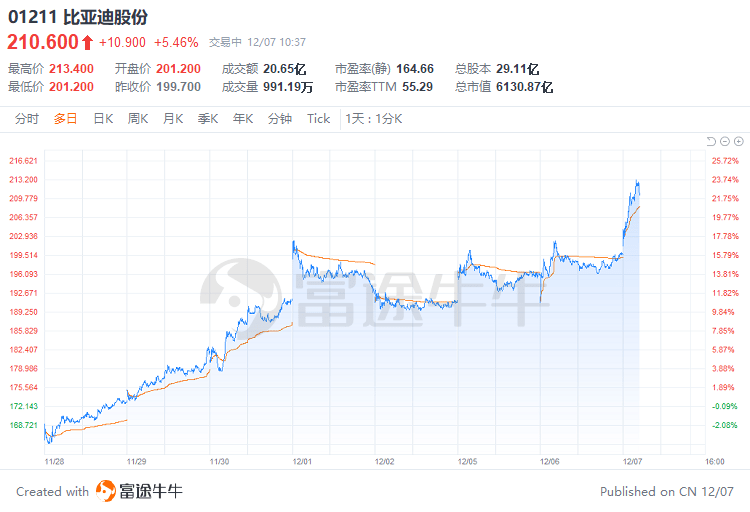Click the 总市值 value 6130.87亿
Screen dimensions: 750x512
click(x=525, y=87)
